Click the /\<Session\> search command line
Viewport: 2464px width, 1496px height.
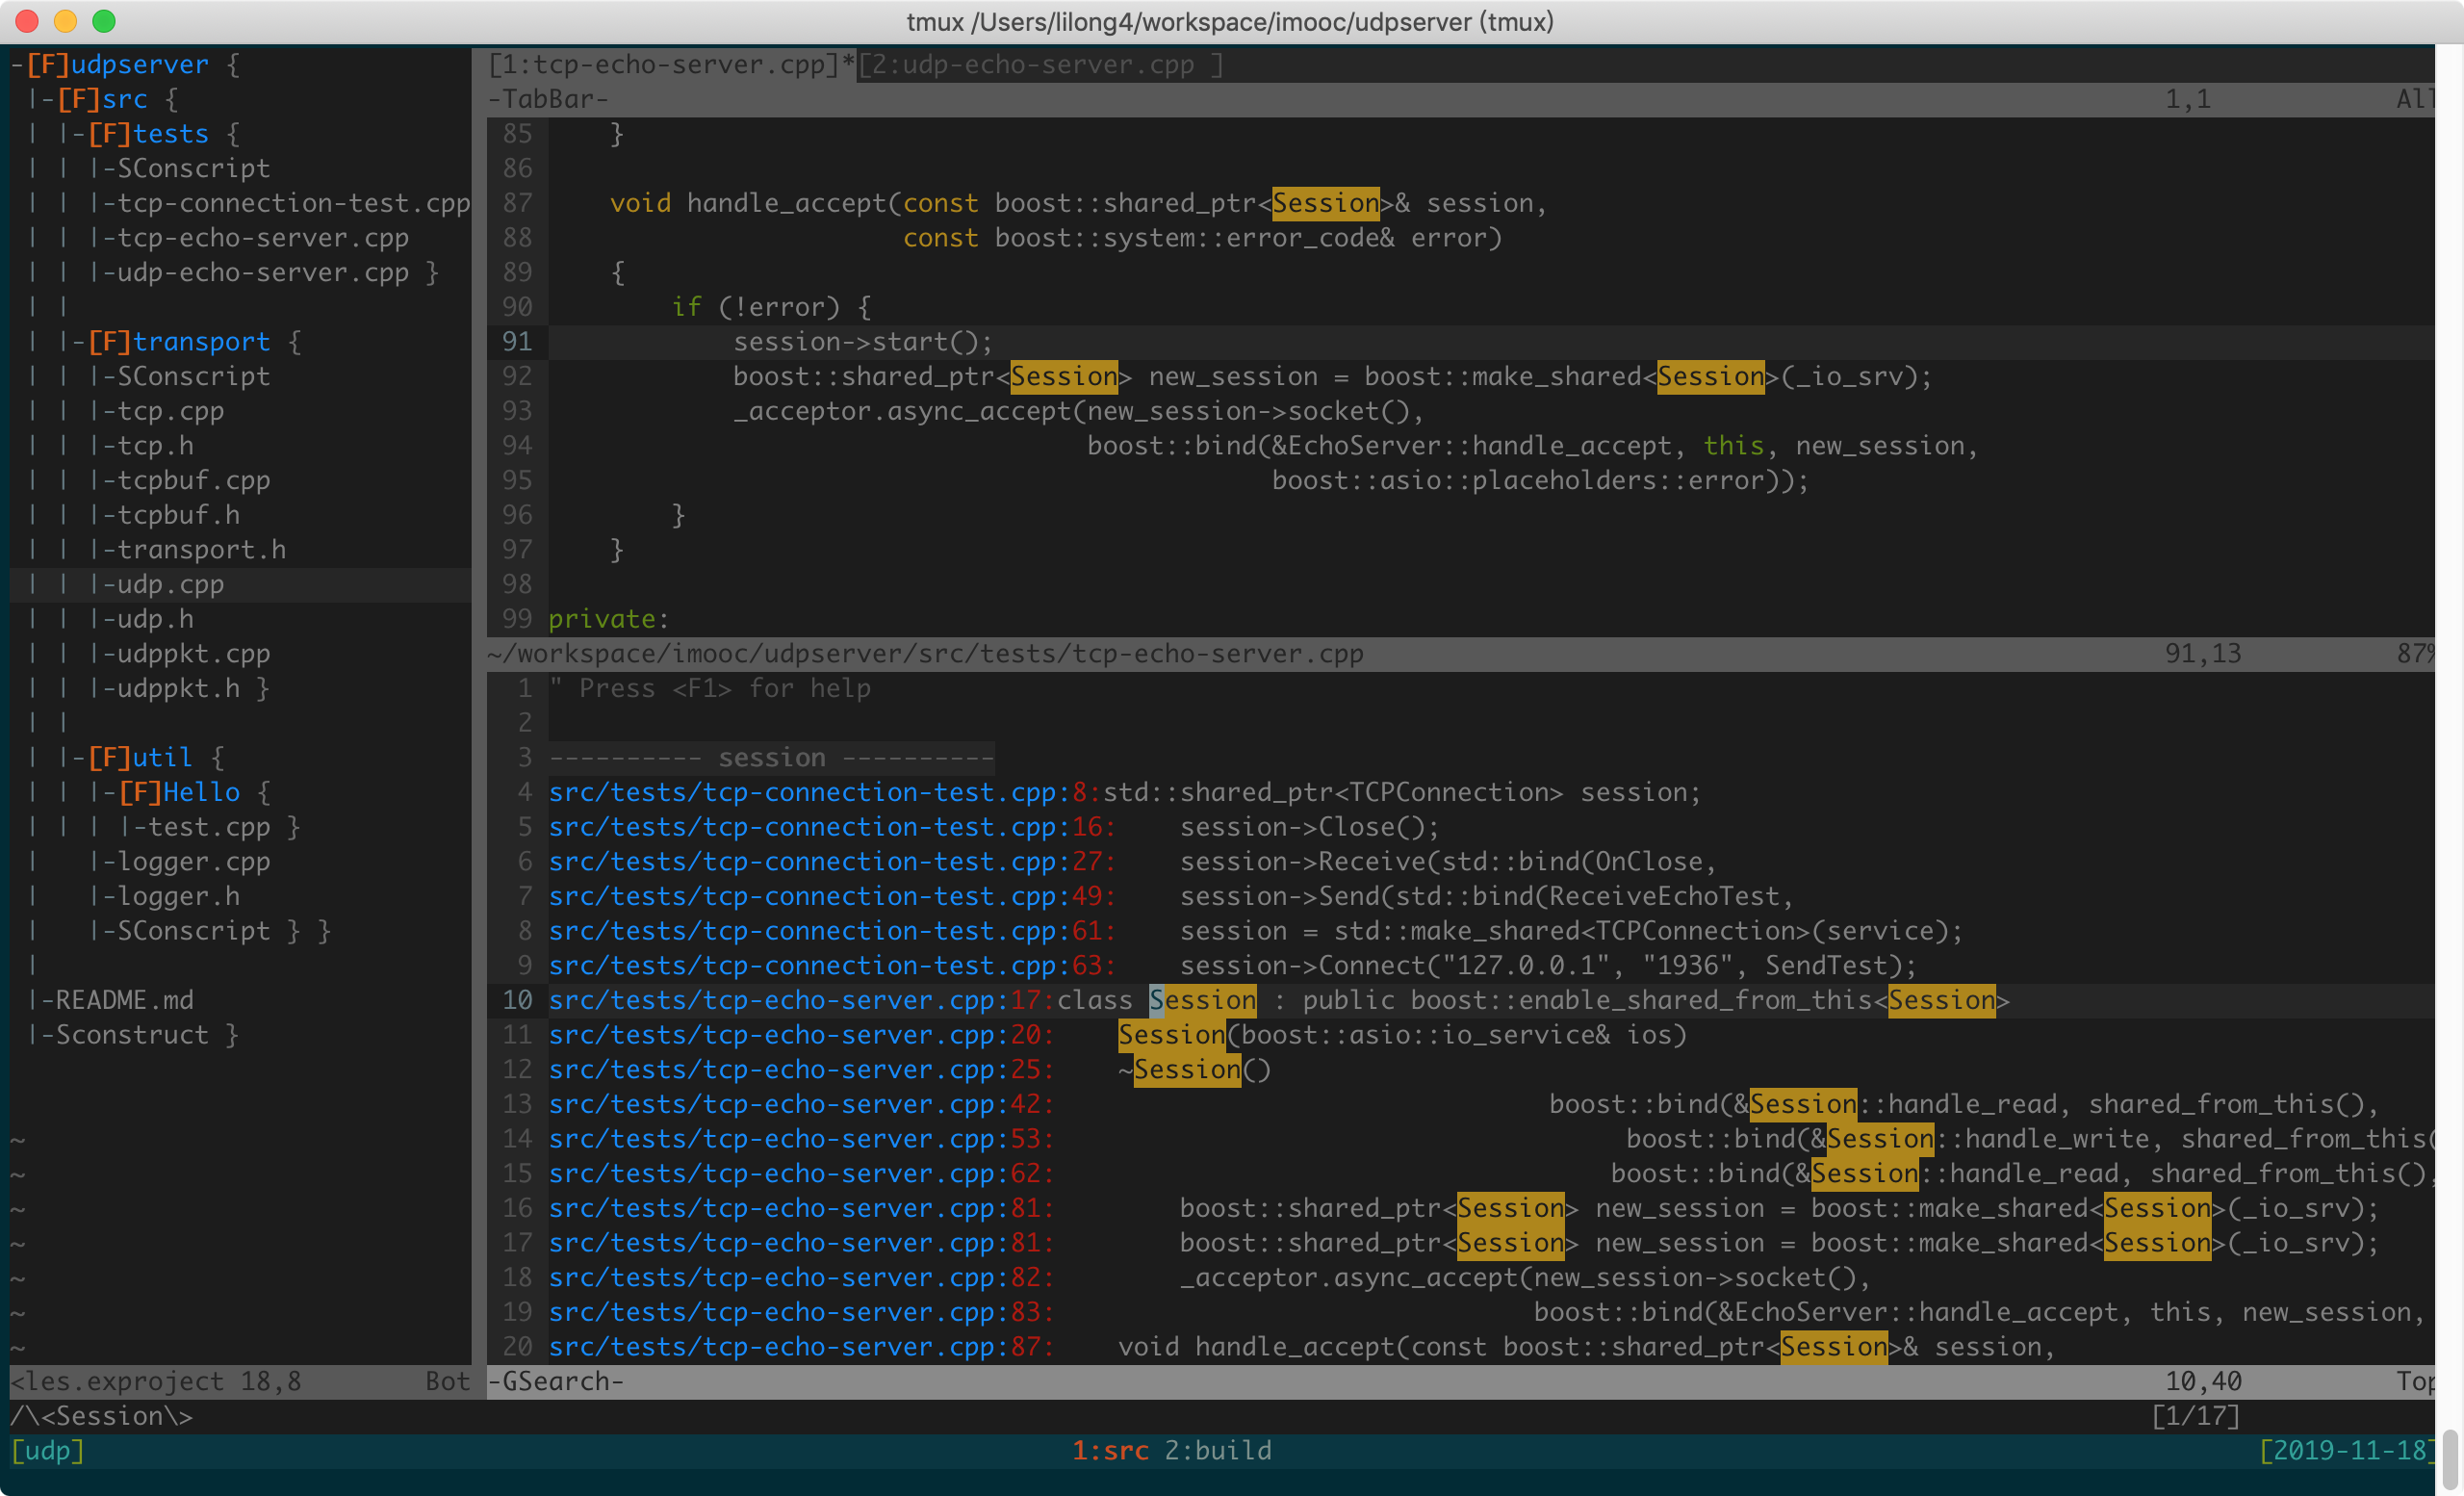tap(102, 1417)
